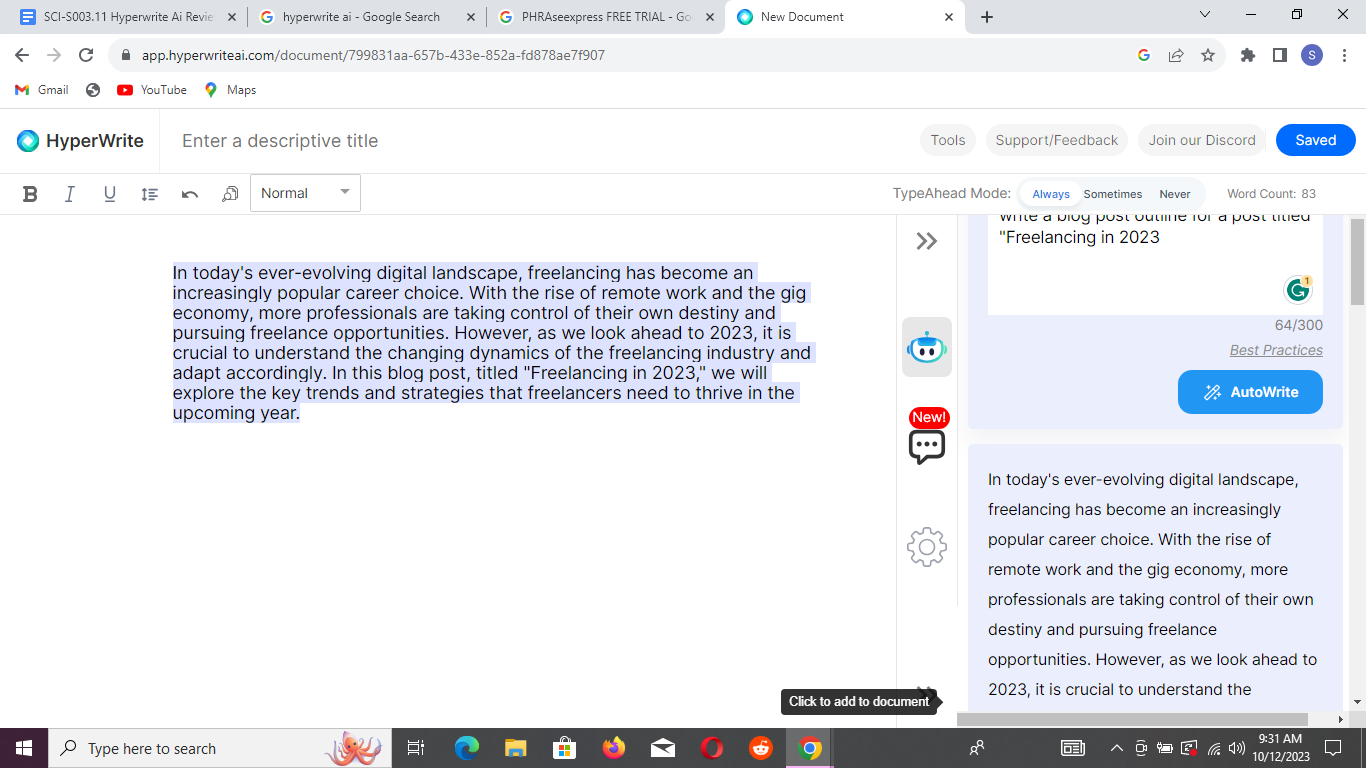This screenshot has height=768, width=1366.
Task: Set TypeAhead Mode to Sometimes
Action: pyautogui.click(x=1113, y=193)
